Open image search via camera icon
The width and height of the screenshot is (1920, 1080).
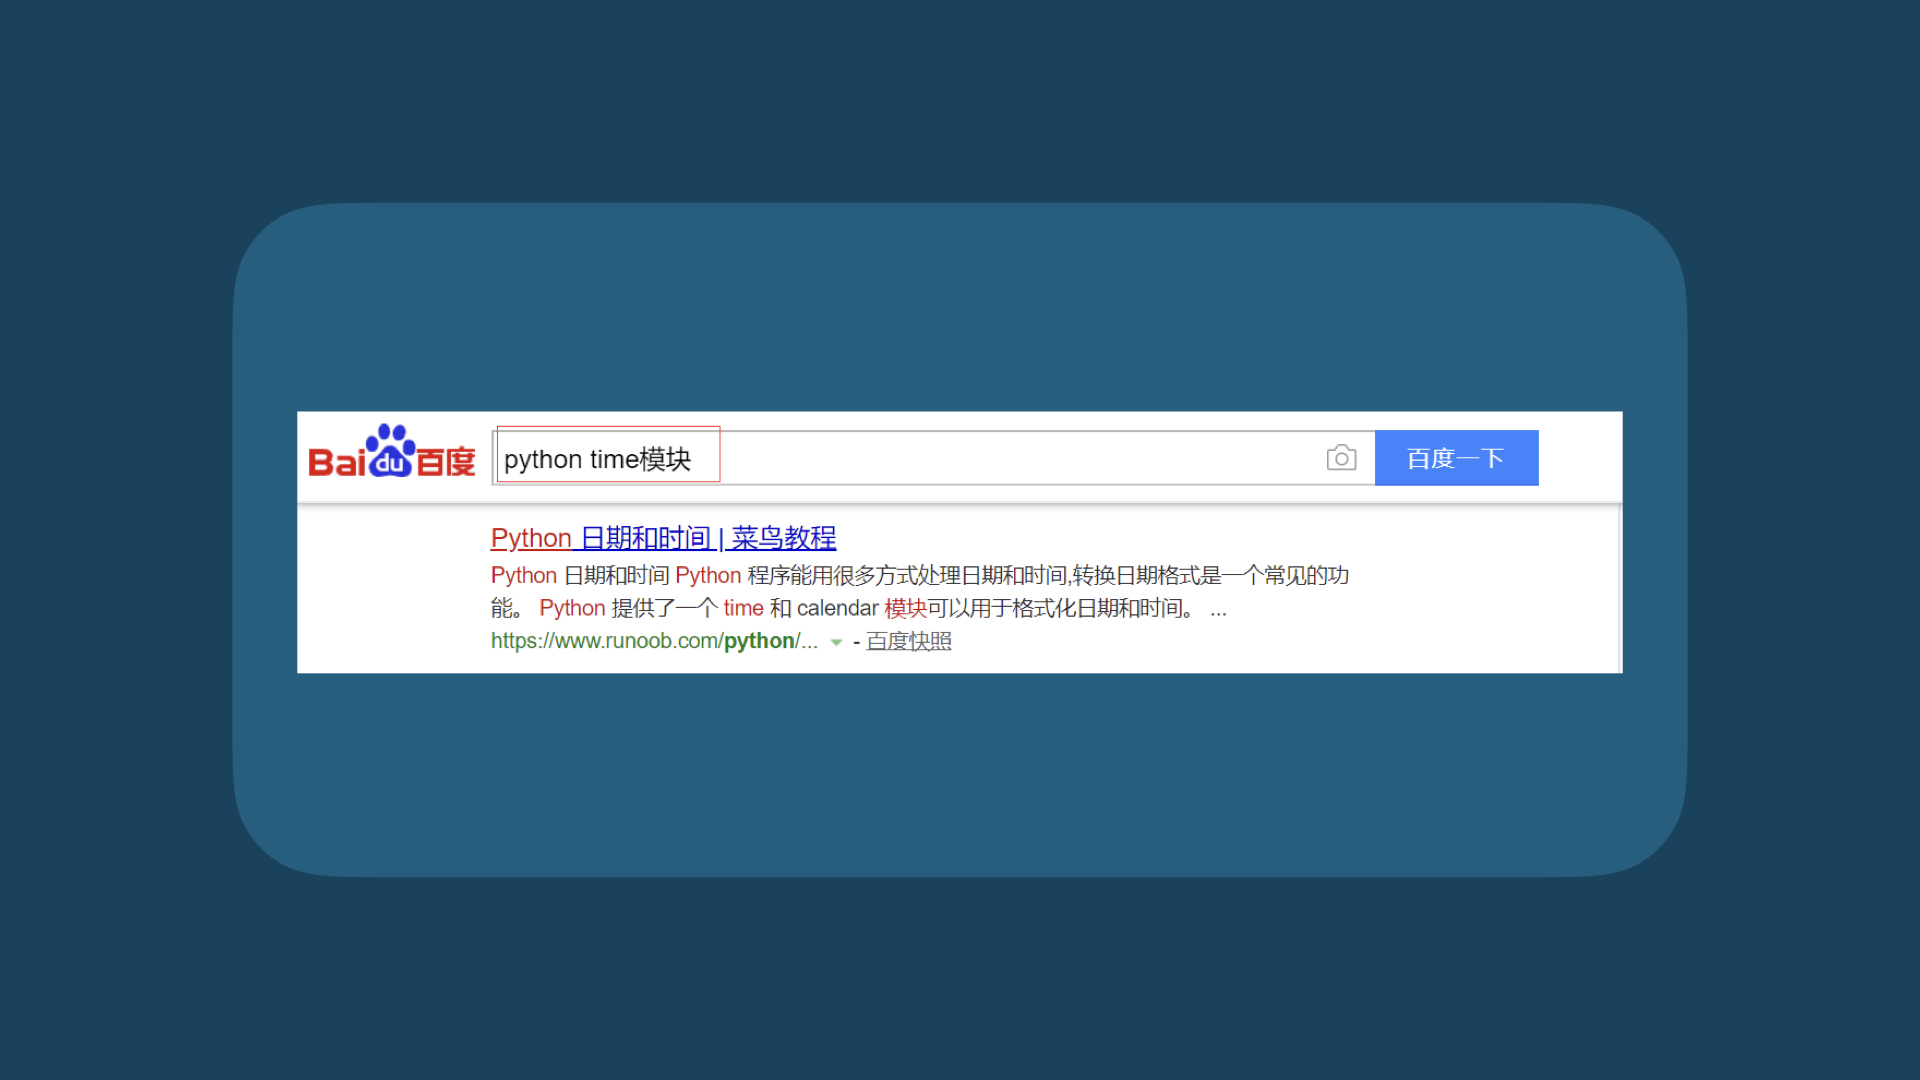point(1341,458)
